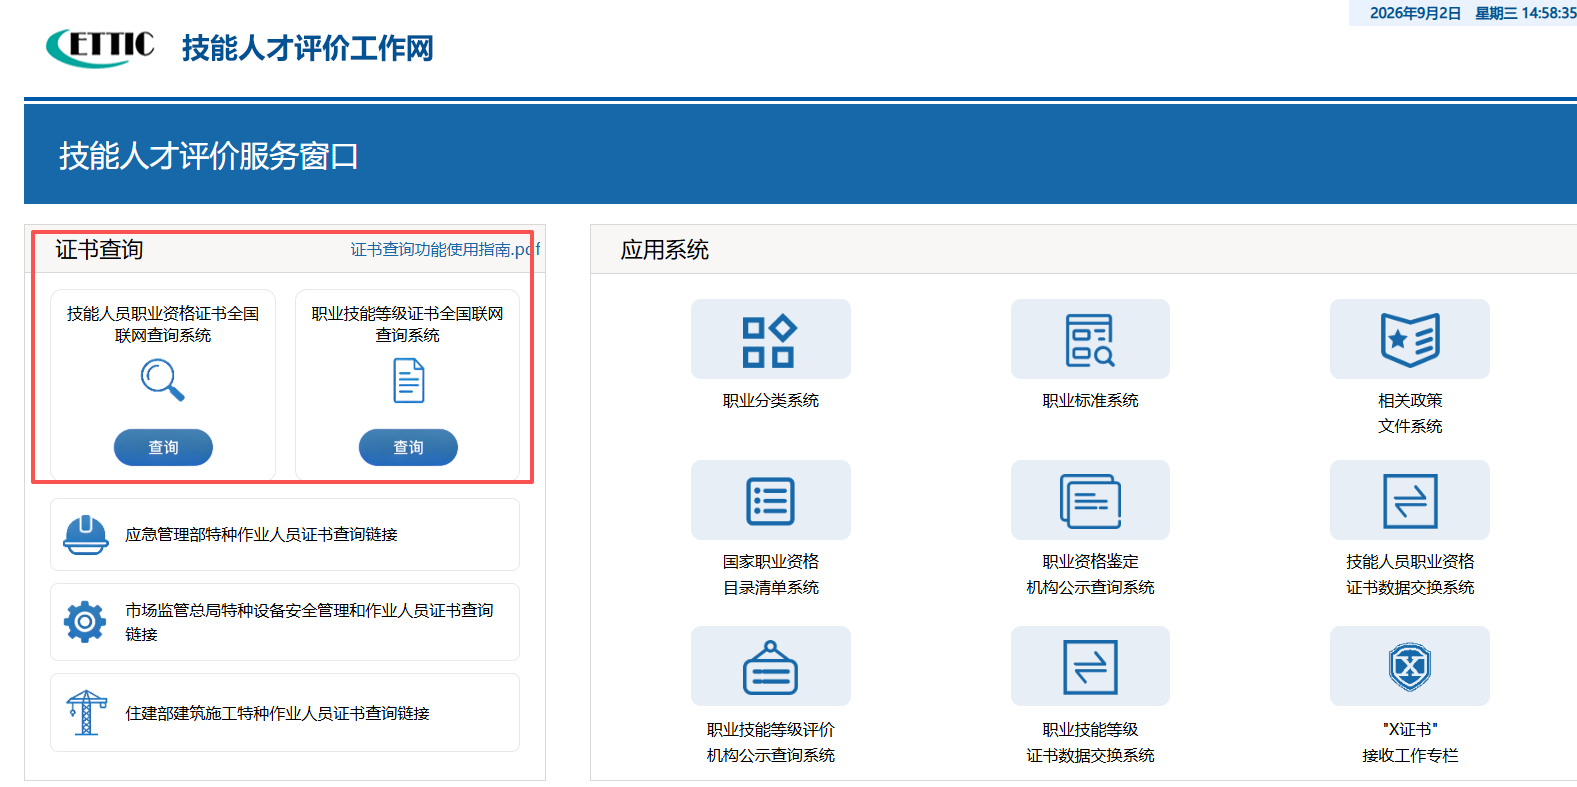Click the 技能人才评价工作网 site title
This screenshot has height=787, width=1577.
[x=308, y=48]
